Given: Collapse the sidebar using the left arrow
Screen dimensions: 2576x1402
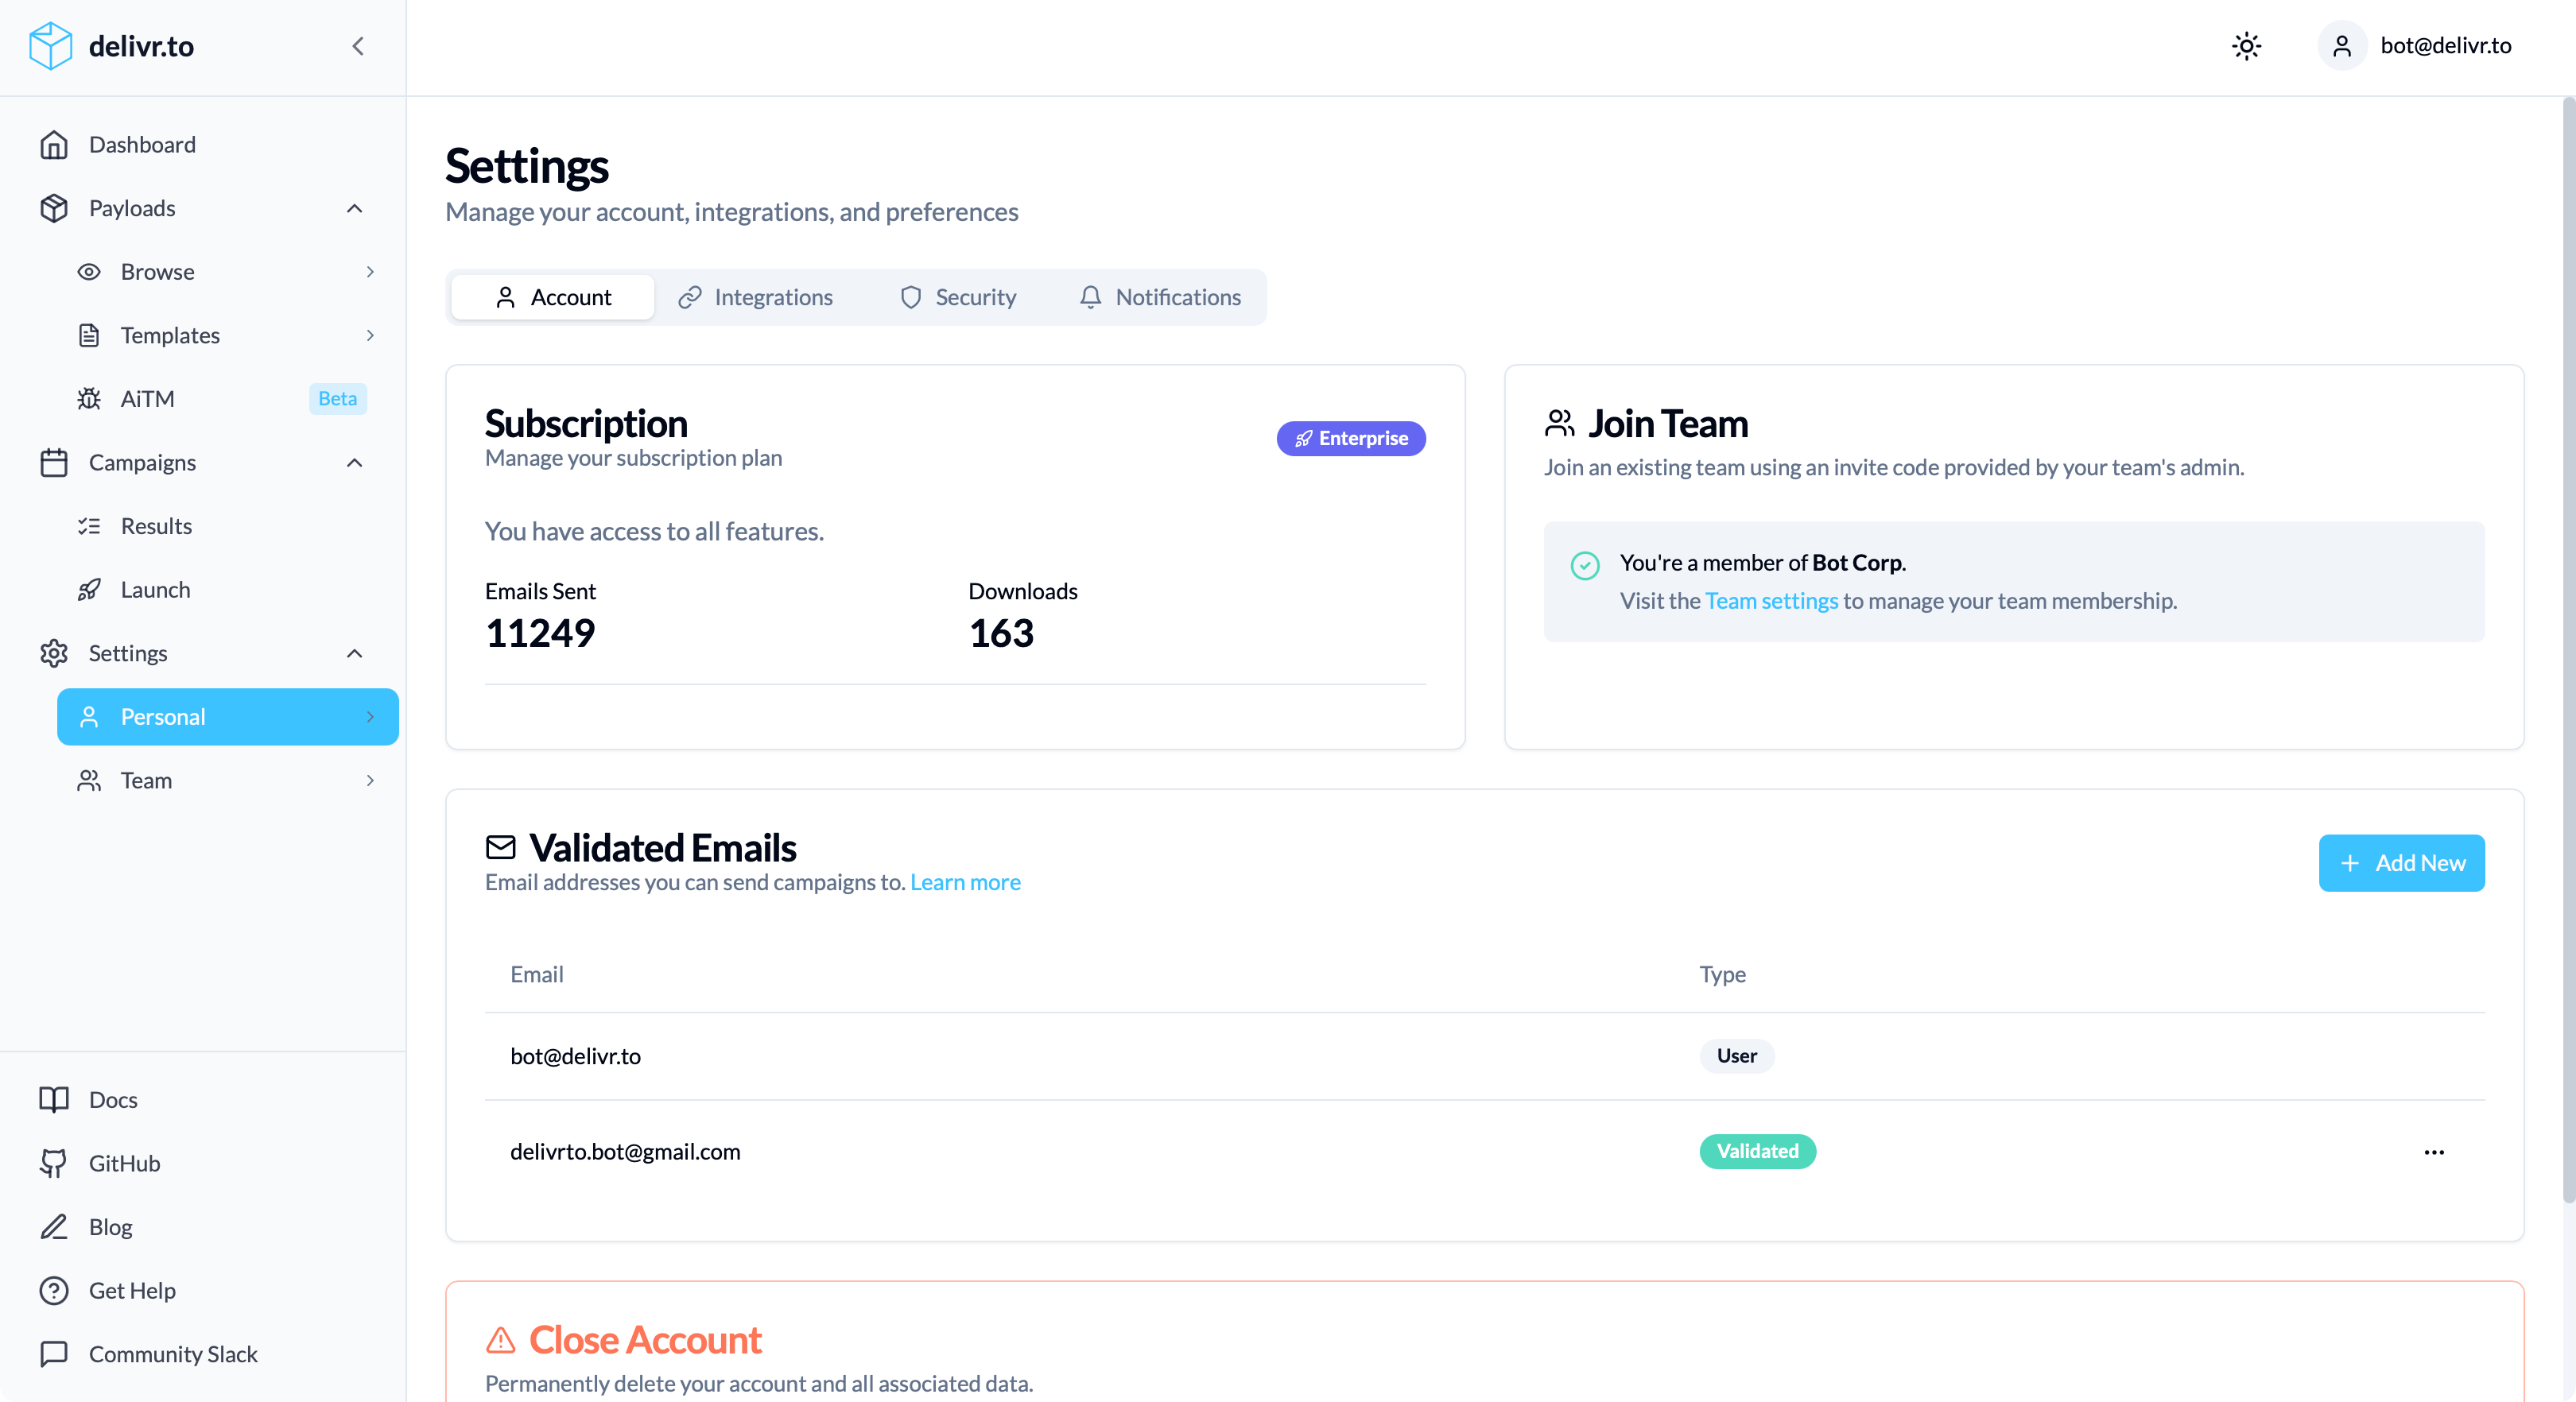Looking at the screenshot, I should 358,46.
